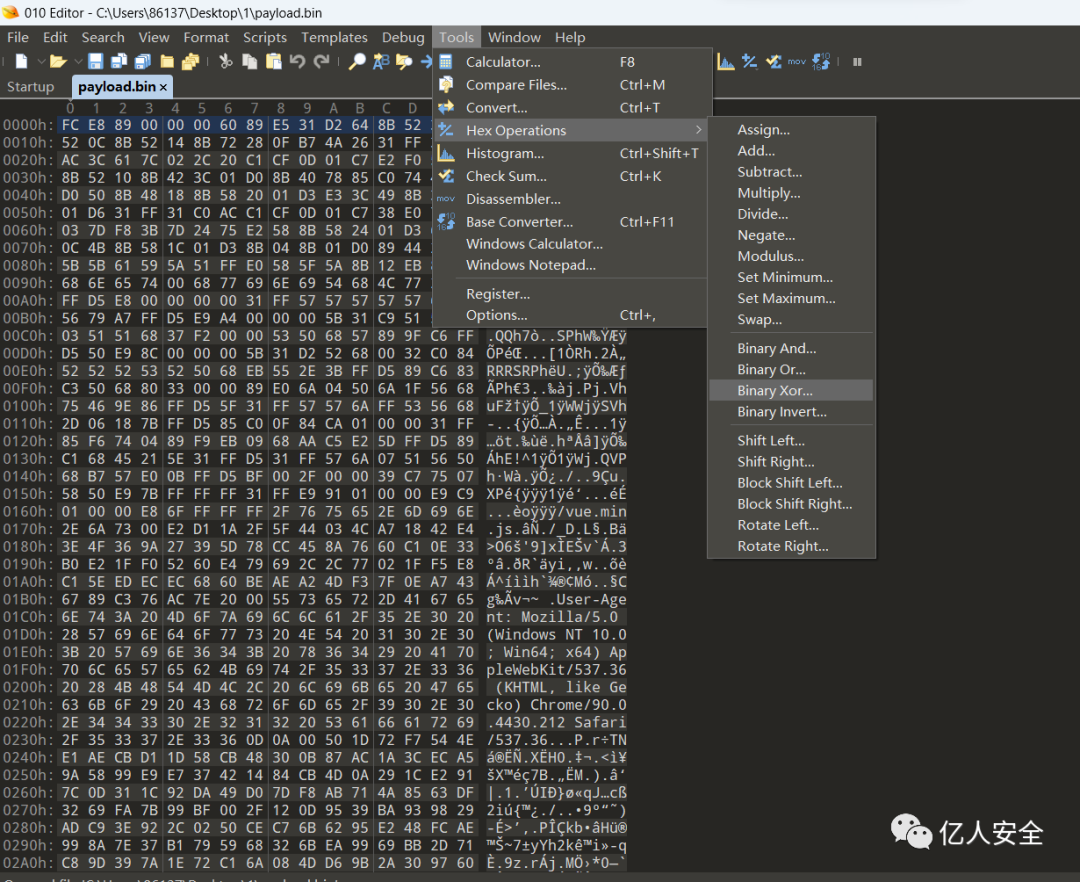This screenshot has width=1080, height=882.
Task: Click the Disassembler mov toolbar icon
Action: 797,62
